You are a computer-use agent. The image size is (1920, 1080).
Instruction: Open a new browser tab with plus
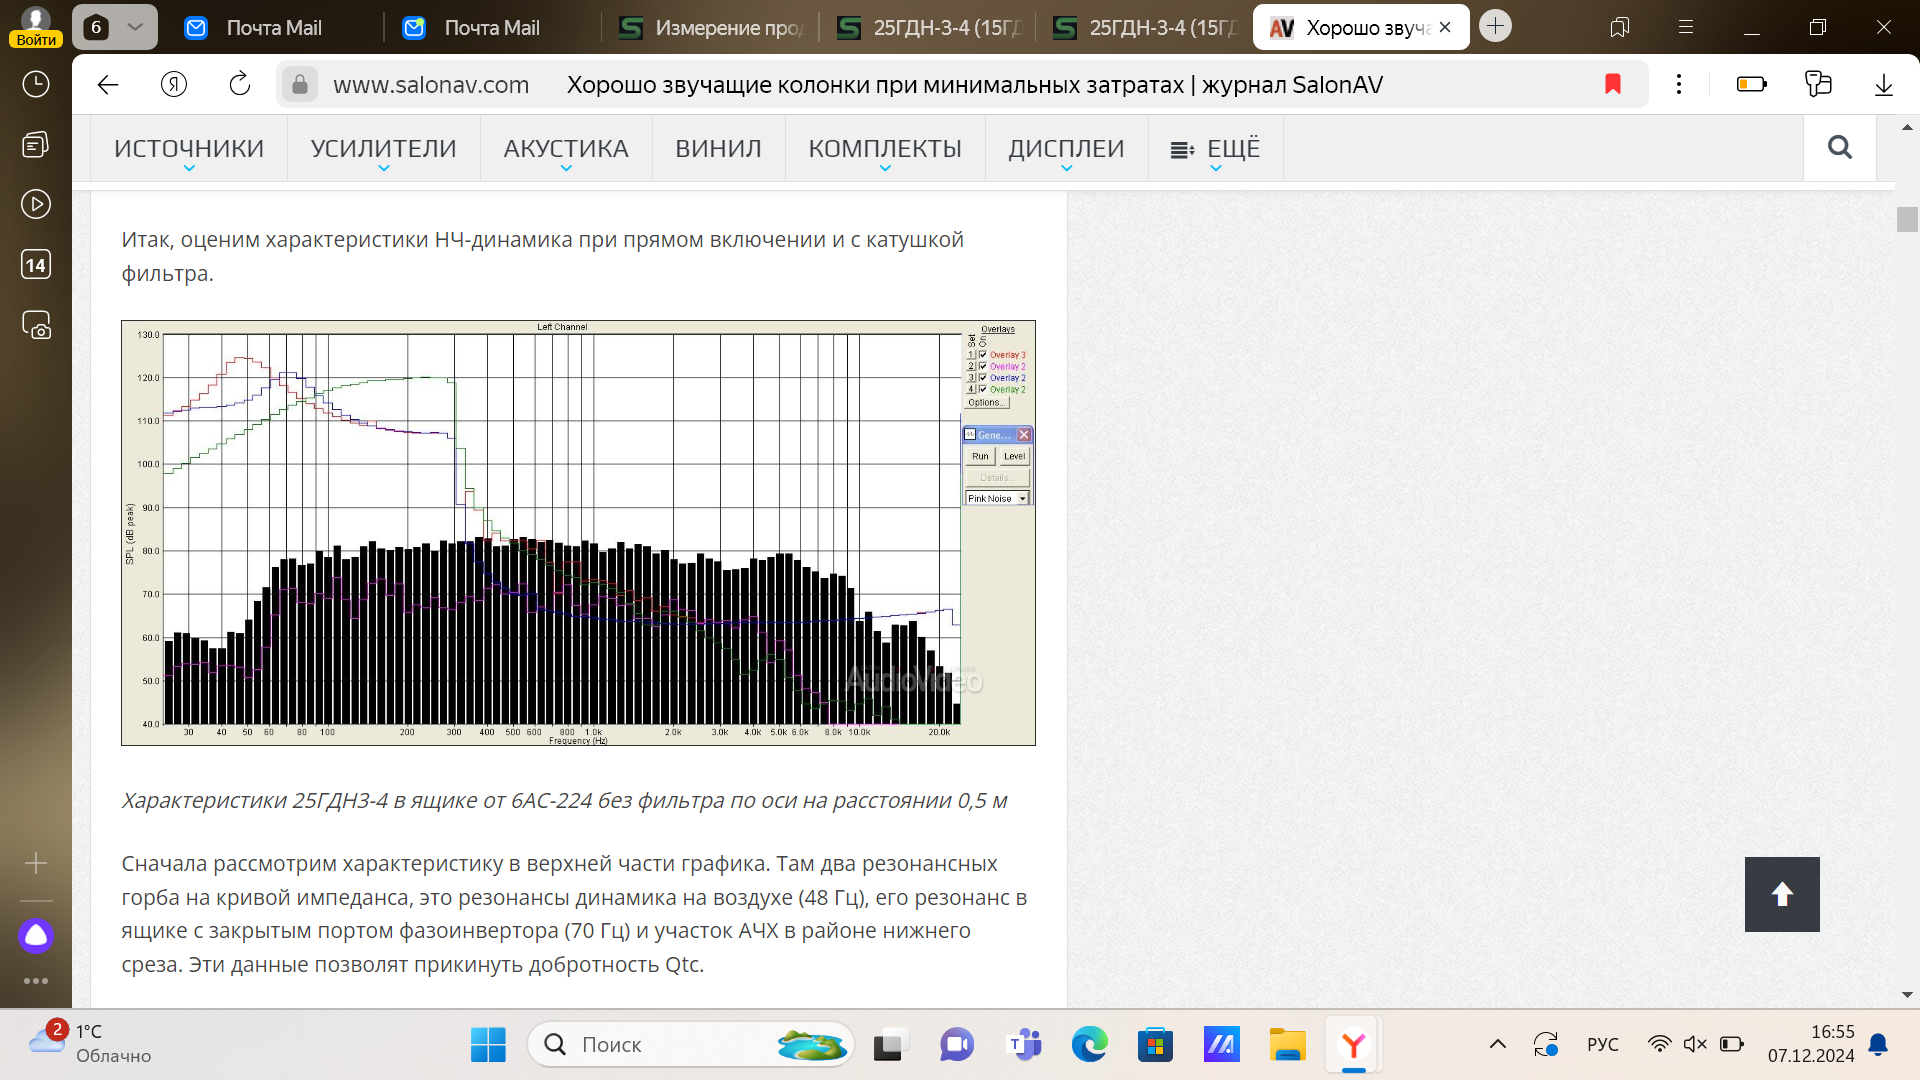click(1495, 27)
